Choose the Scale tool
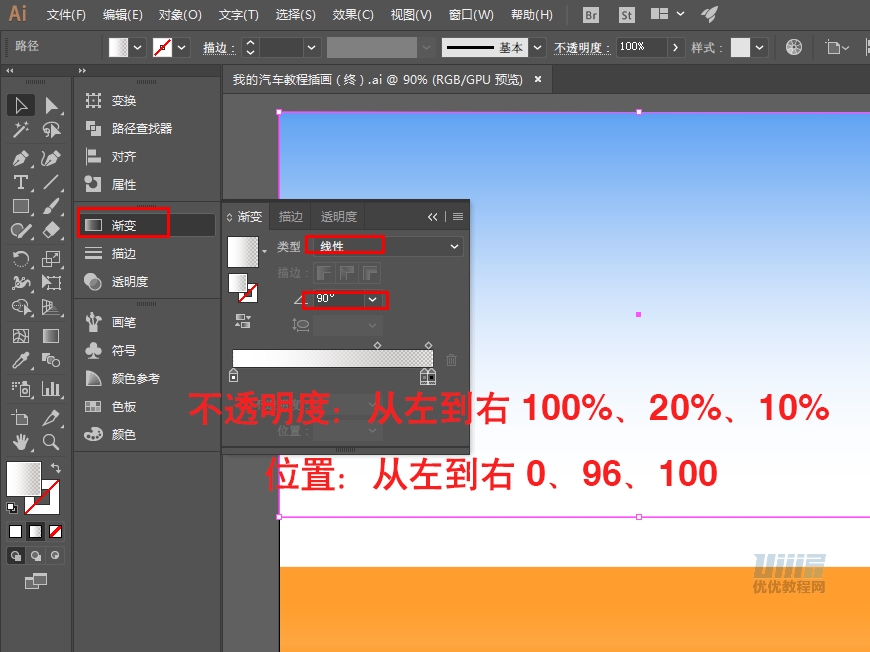Screen dimensions: 870x652 (51, 259)
